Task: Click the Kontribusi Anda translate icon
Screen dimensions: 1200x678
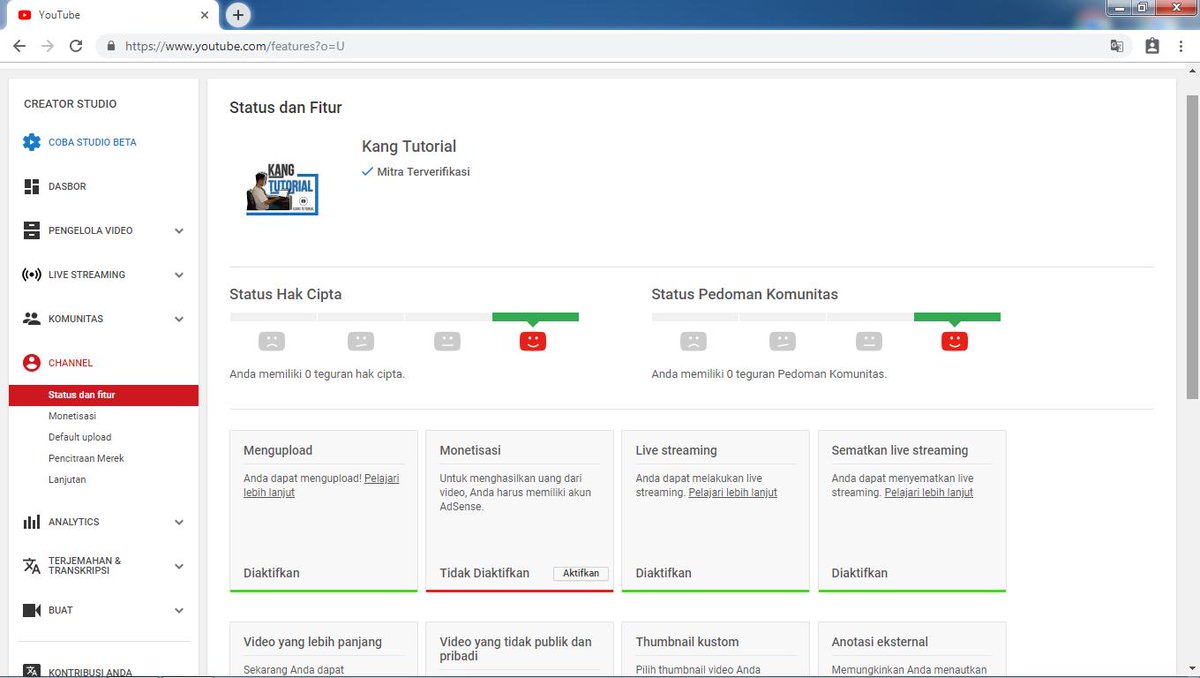Action: tap(31, 670)
